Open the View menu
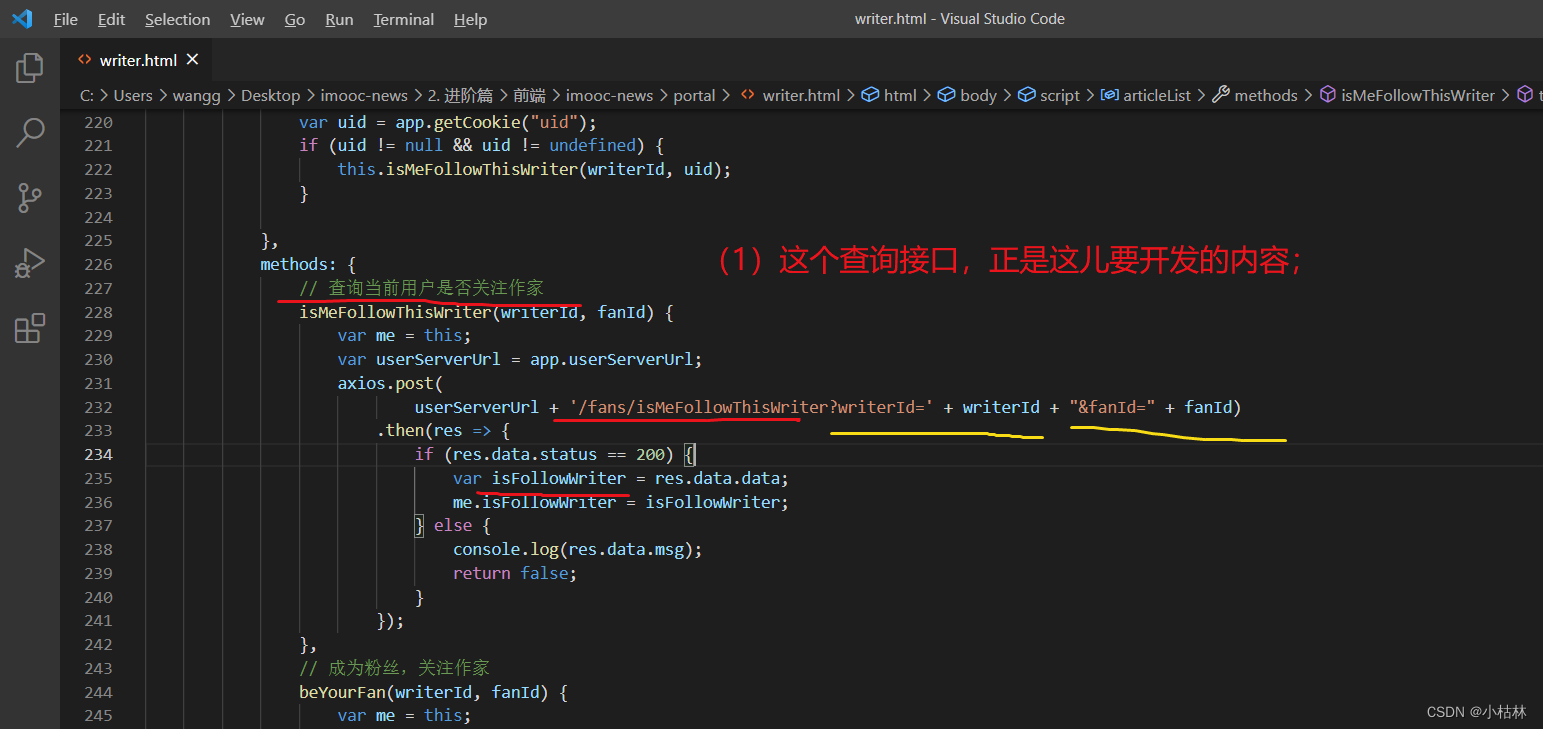This screenshot has height=729, width=1543. (247, 19)
